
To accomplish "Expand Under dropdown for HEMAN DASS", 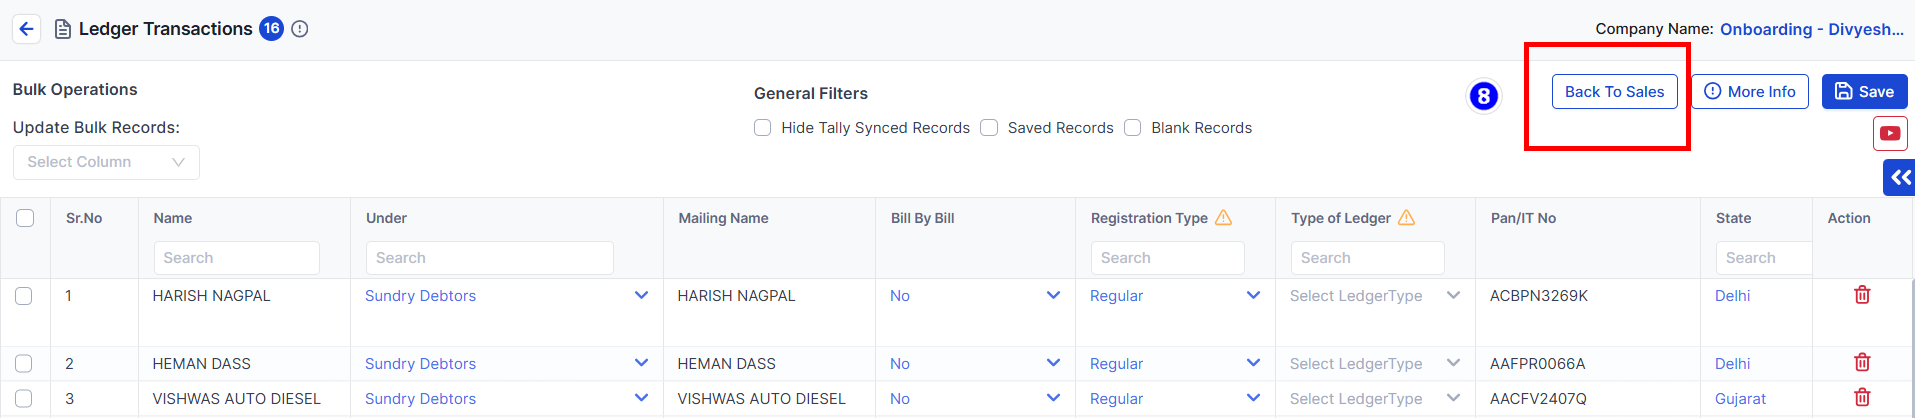I will (641, 364).
